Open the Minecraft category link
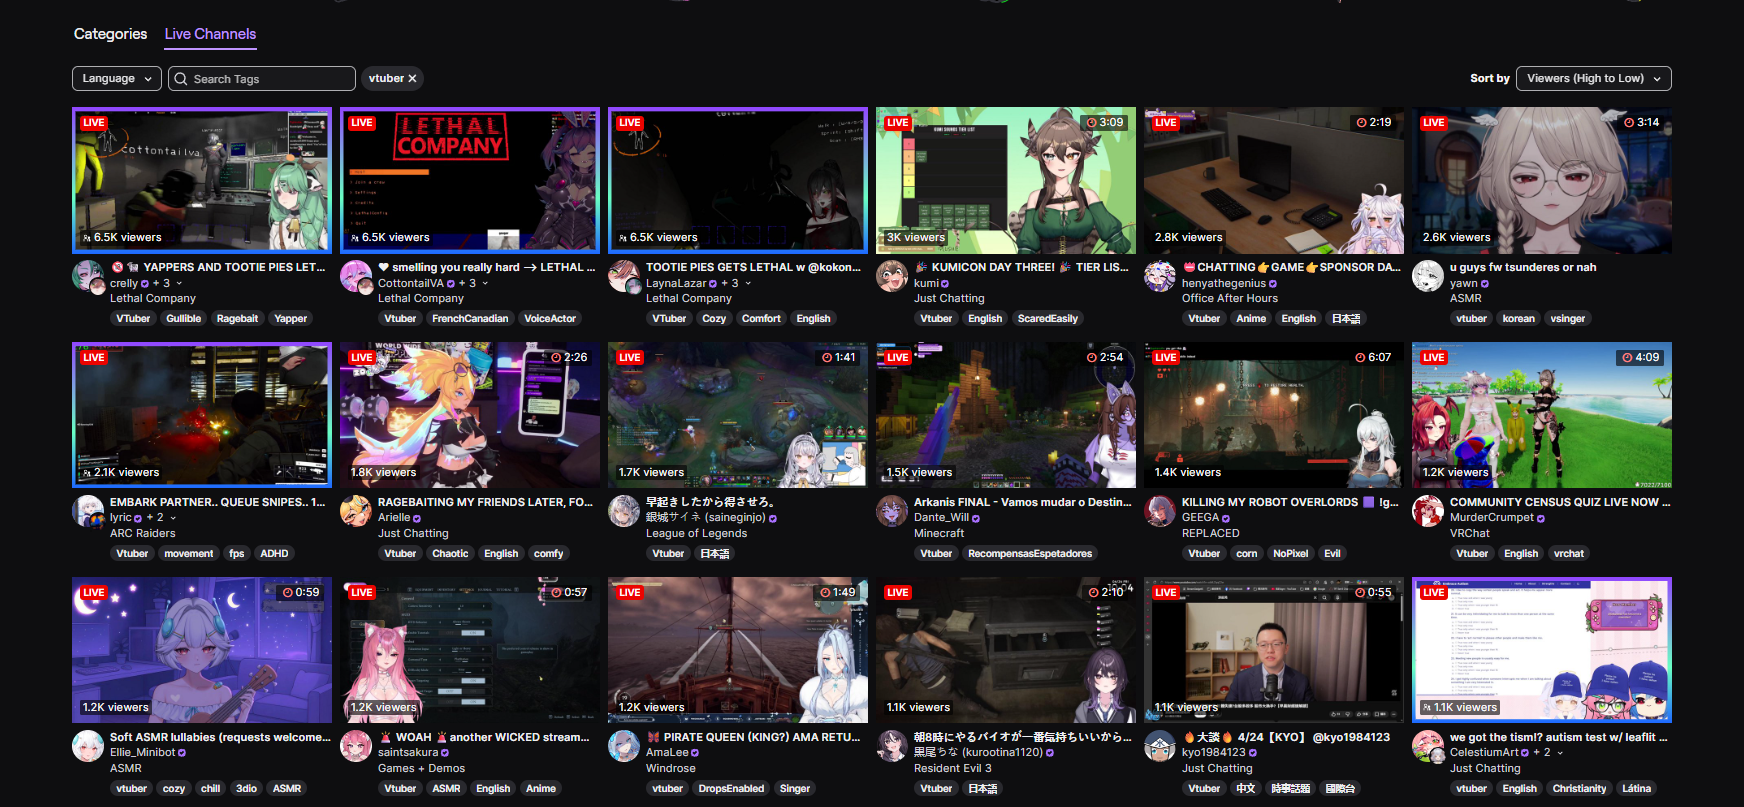Image resolution: width=1744 pixels, height=807 pixels. pos(939,533)
